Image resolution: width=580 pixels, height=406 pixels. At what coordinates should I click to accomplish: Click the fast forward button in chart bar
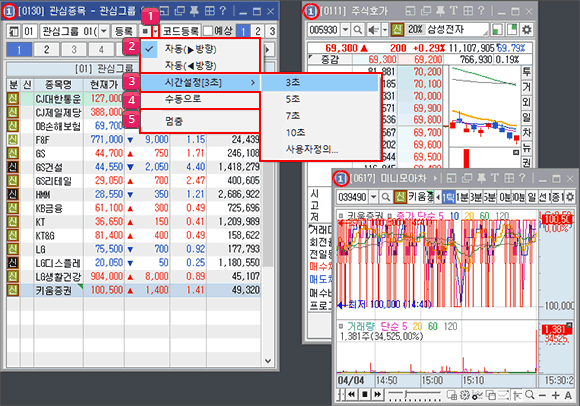click(x=377, y=395)
